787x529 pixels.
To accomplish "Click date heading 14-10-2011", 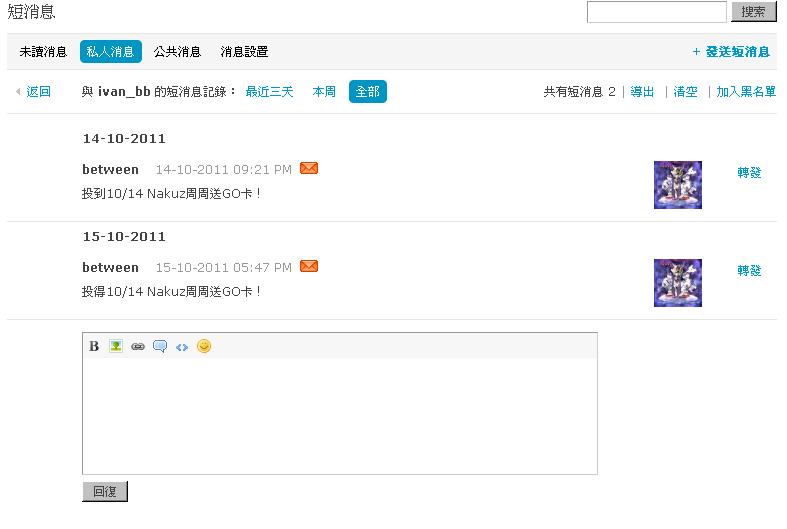I will (x=124, y=139).
